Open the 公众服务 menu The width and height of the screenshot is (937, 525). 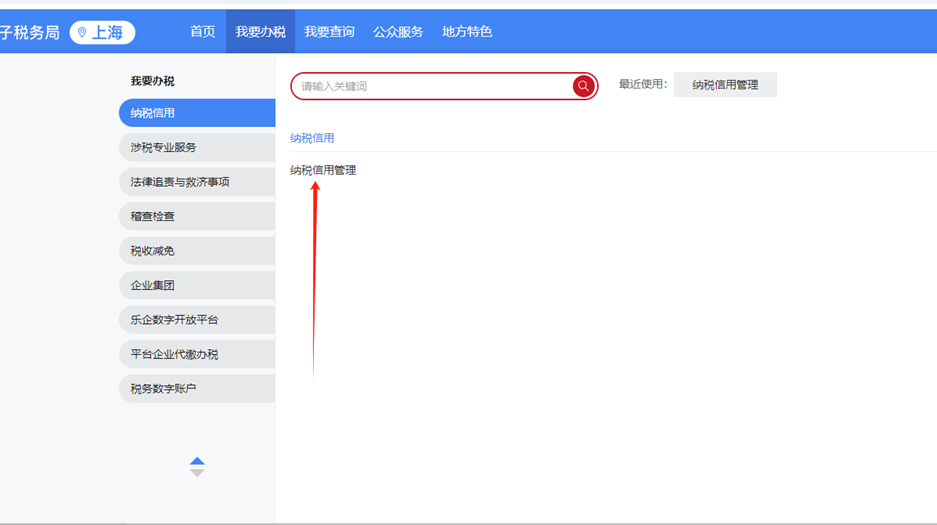[398, 32]
